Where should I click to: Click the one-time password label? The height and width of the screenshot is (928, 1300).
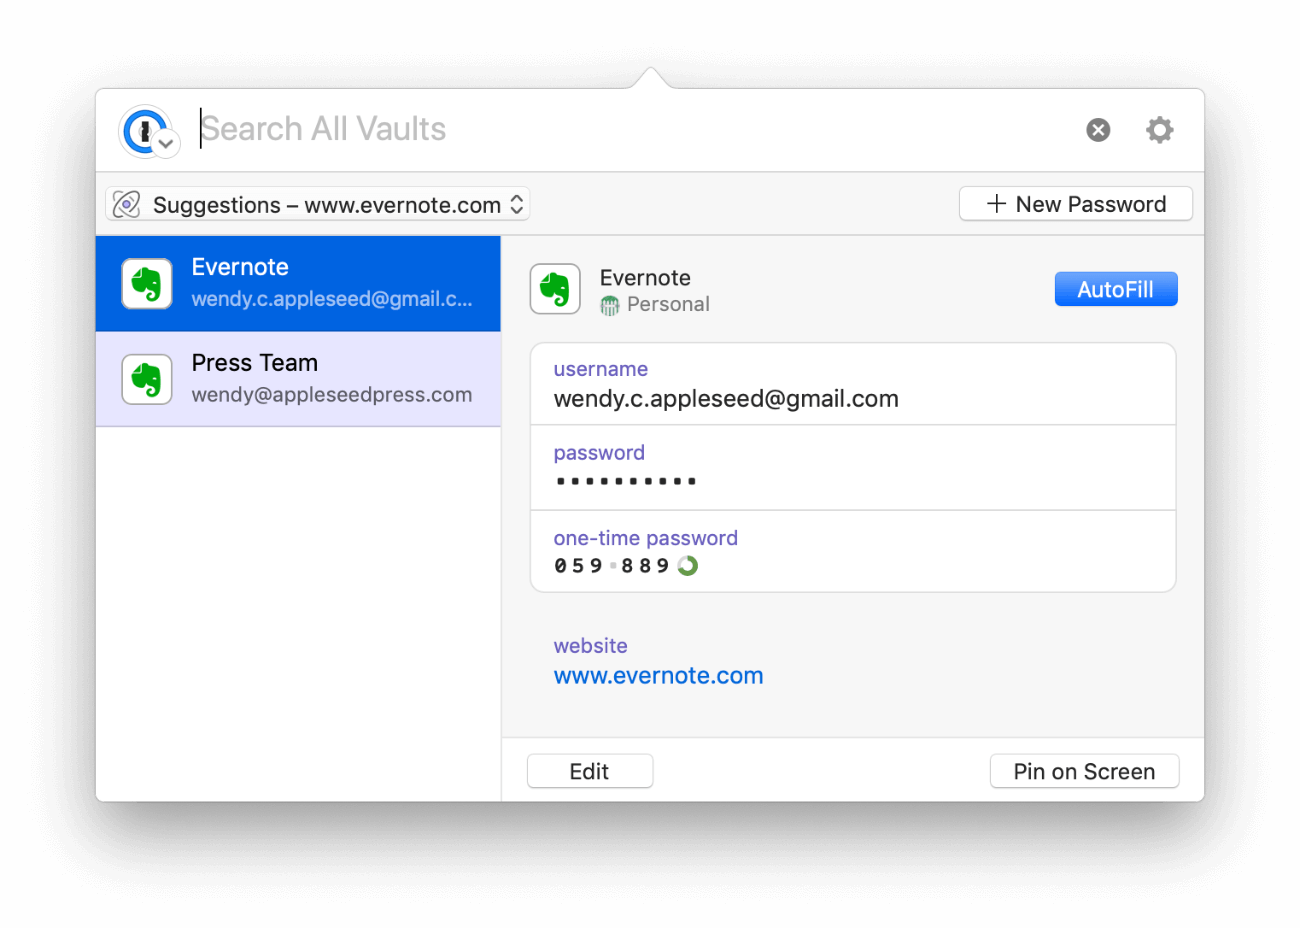point(646,538)
